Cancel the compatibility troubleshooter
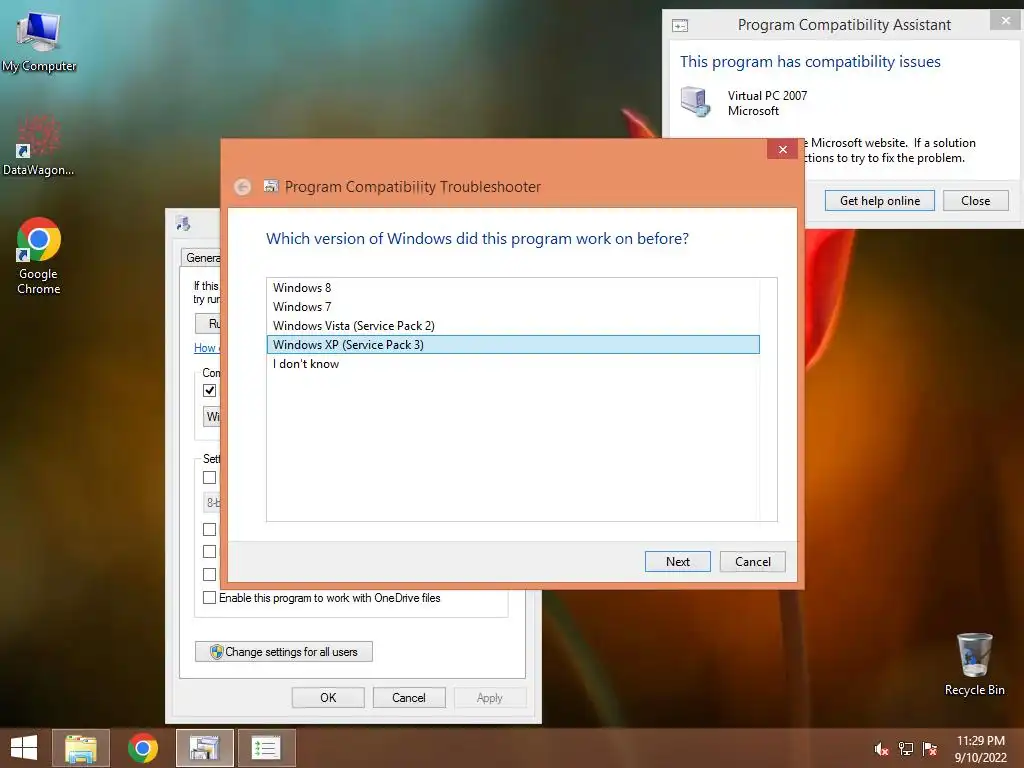Viewport: 1024px width, 768px height. pyautogui.click(x=752, y=562)
